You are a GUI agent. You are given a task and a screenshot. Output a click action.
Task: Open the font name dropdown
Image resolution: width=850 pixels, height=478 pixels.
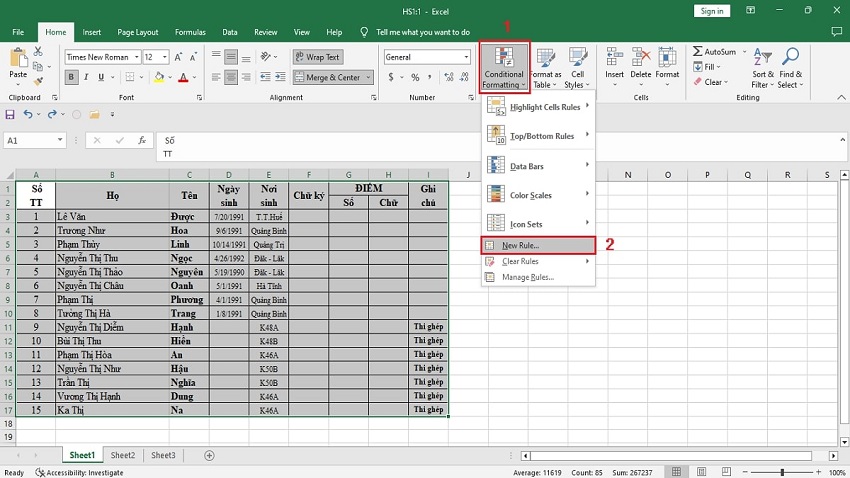click(135, 57)
